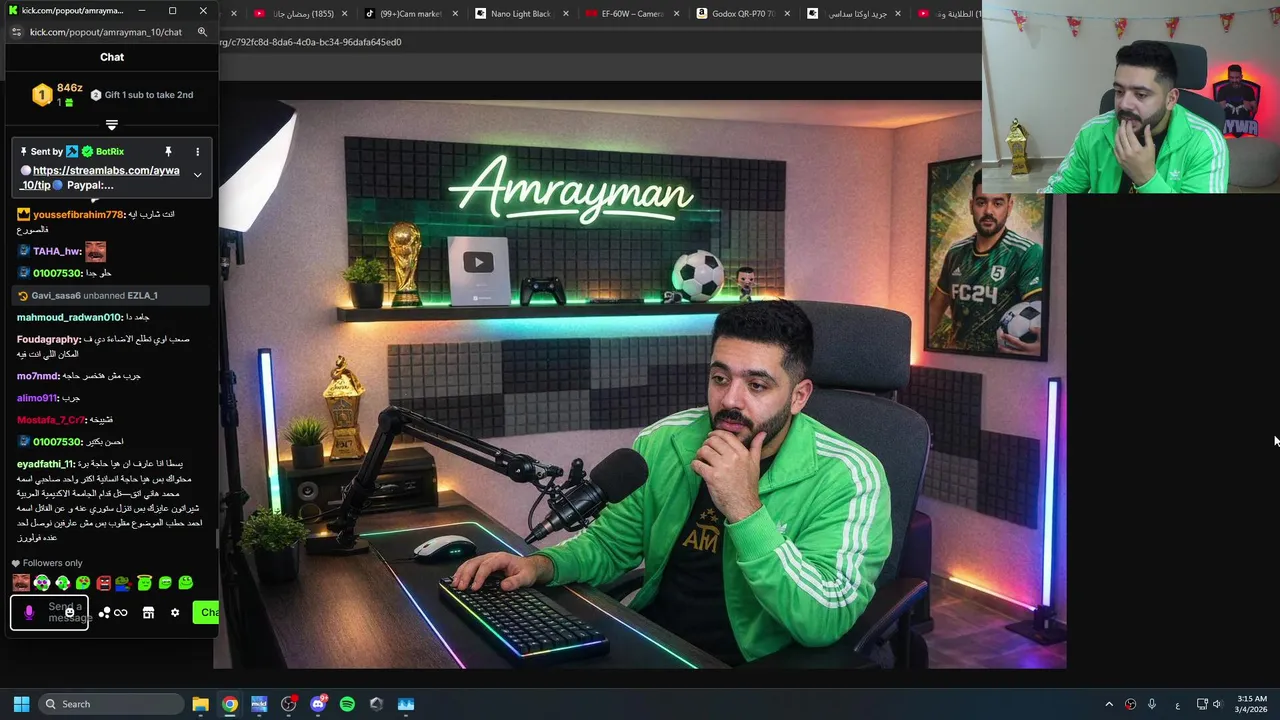Viewport: 1280px width, 720px height.
Task: Open Spotify from taskbar
Action: (x=347, y=704)
